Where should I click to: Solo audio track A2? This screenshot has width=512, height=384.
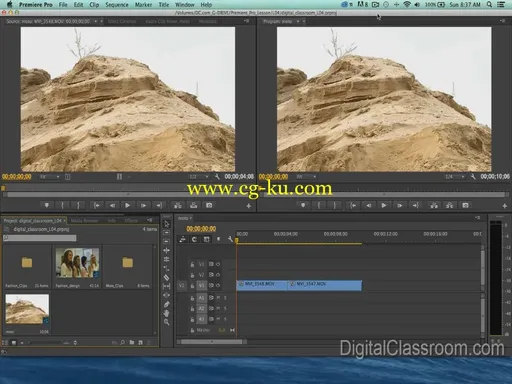coord(225,308)
